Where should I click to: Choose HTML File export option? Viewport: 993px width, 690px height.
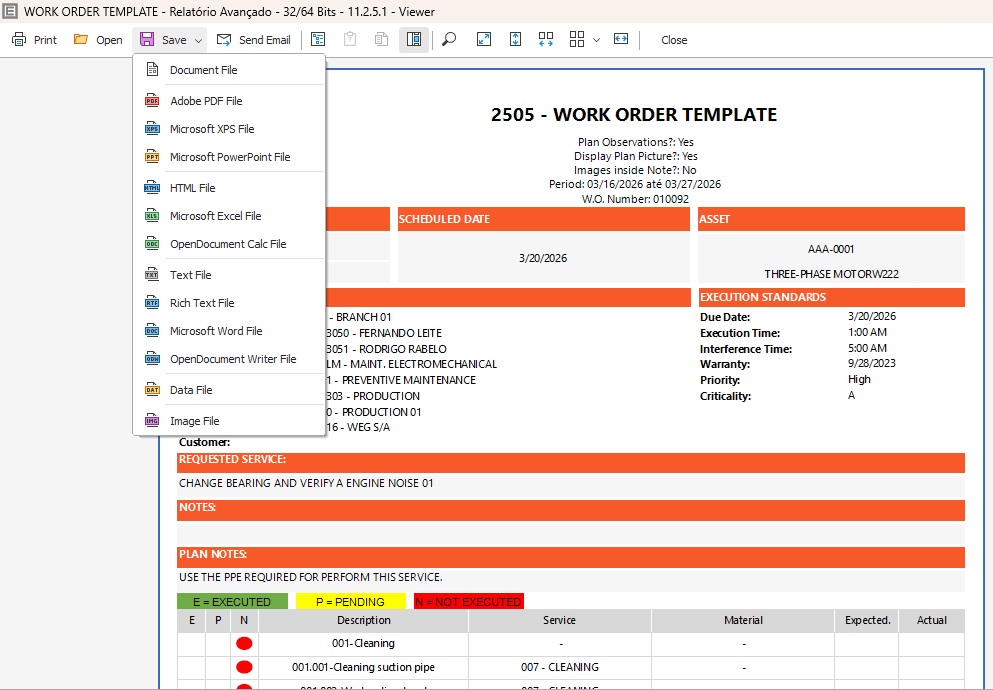(192, 188)
